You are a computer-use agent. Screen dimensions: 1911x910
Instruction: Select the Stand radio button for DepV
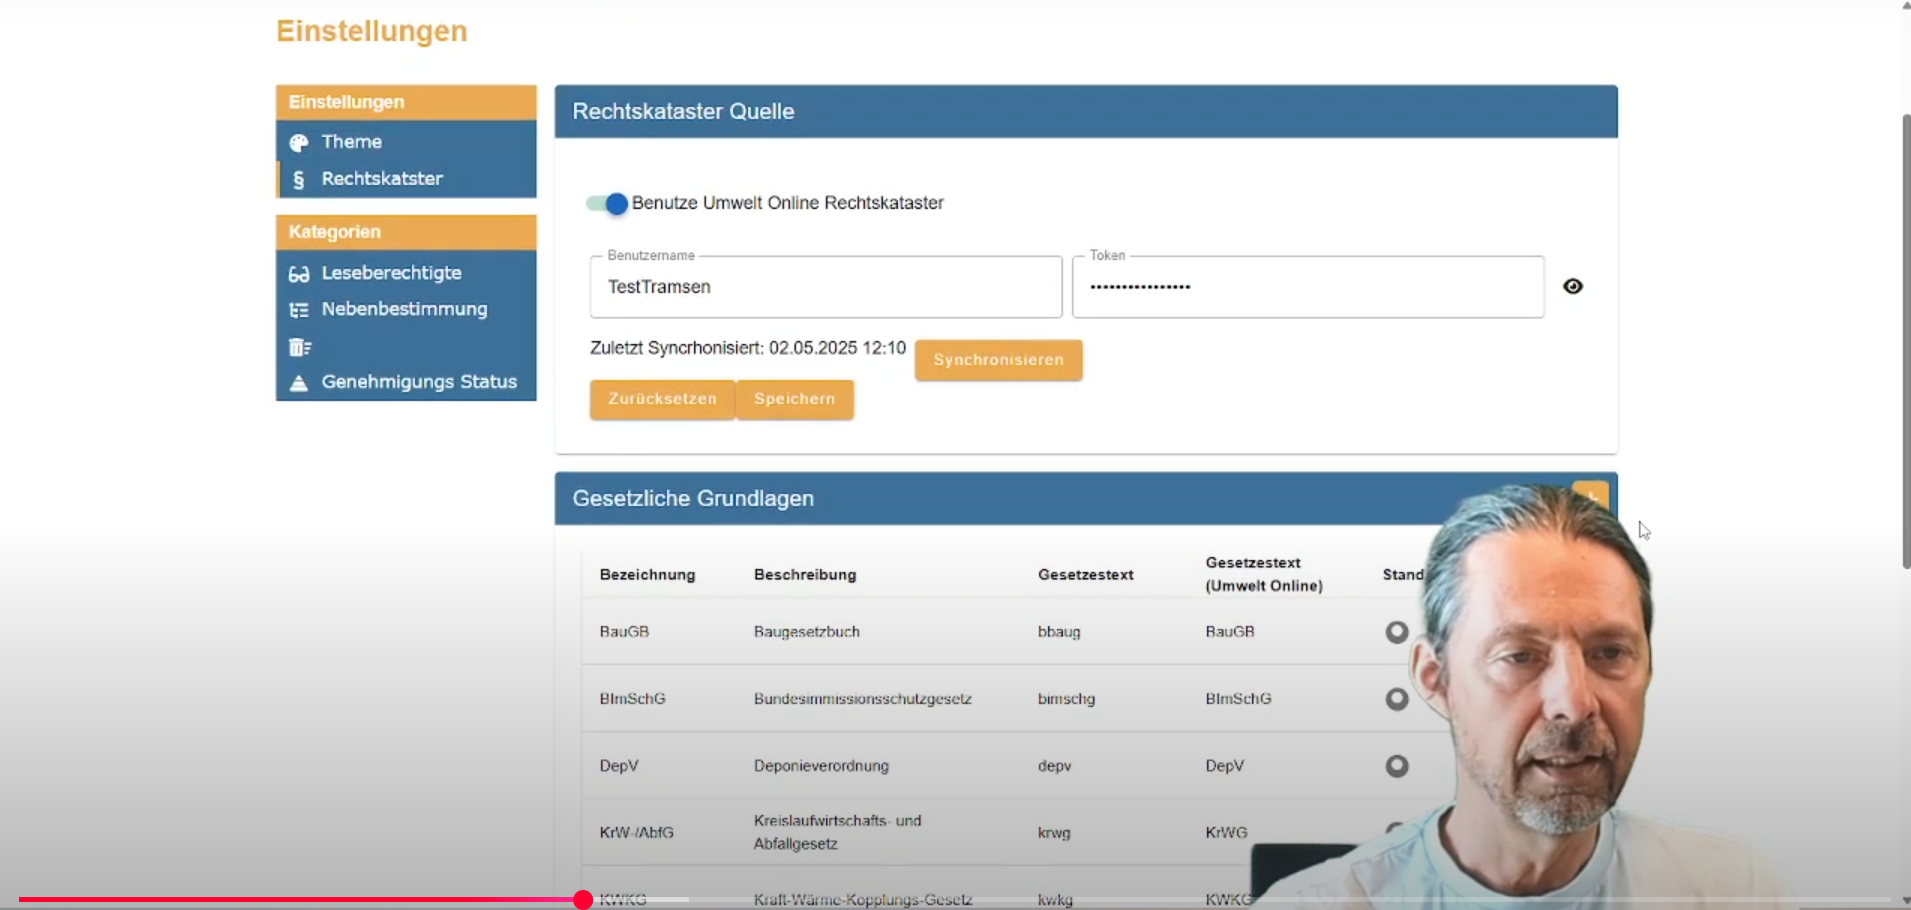(x=1396, y=766)
